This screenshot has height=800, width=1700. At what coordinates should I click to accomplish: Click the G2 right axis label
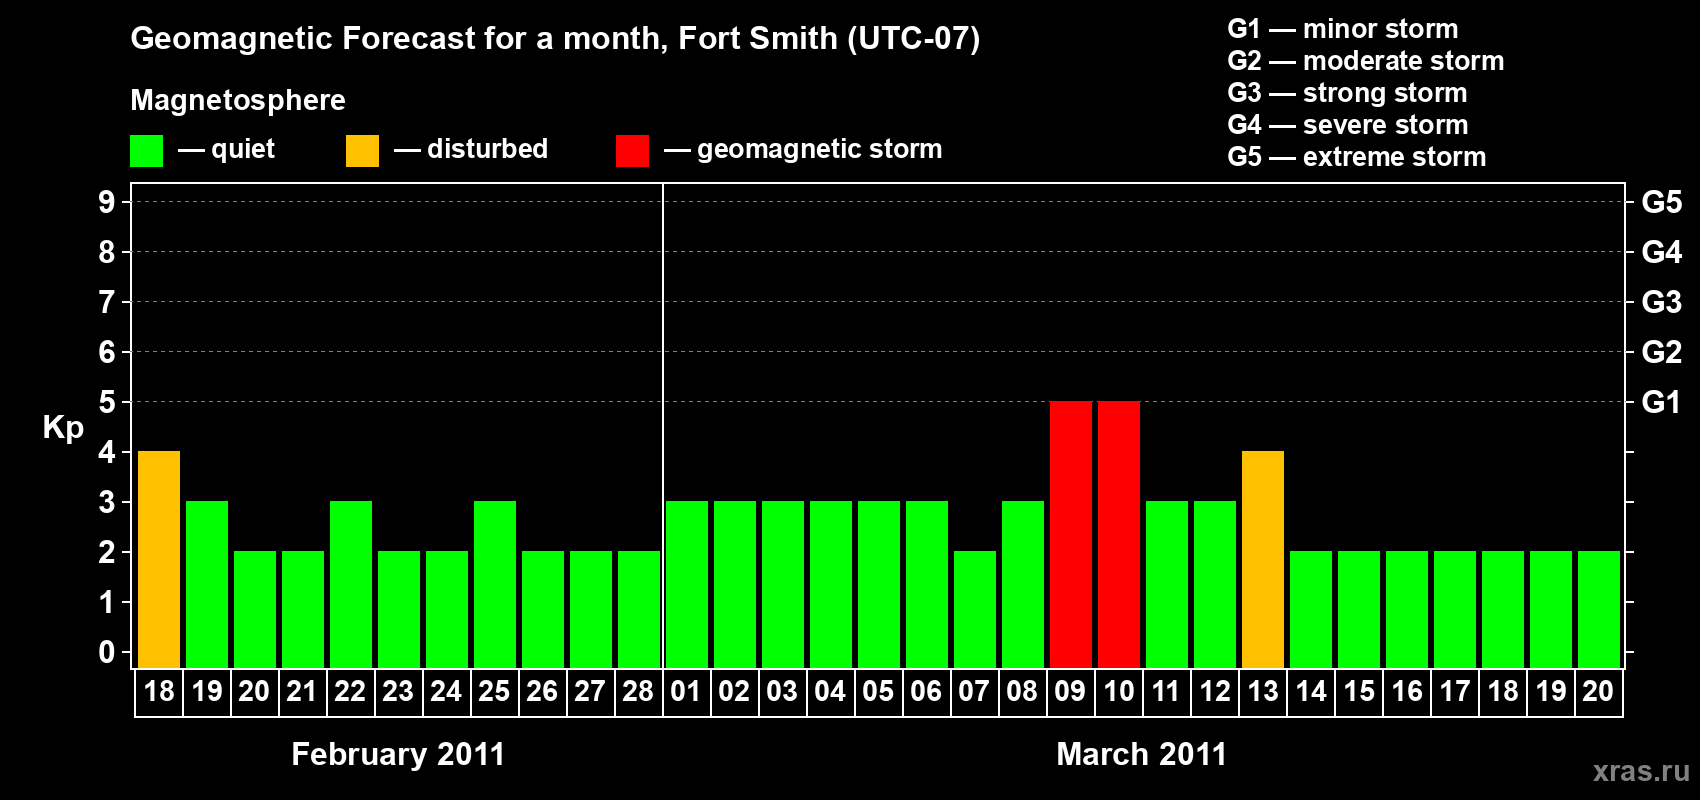[1661, 352]
